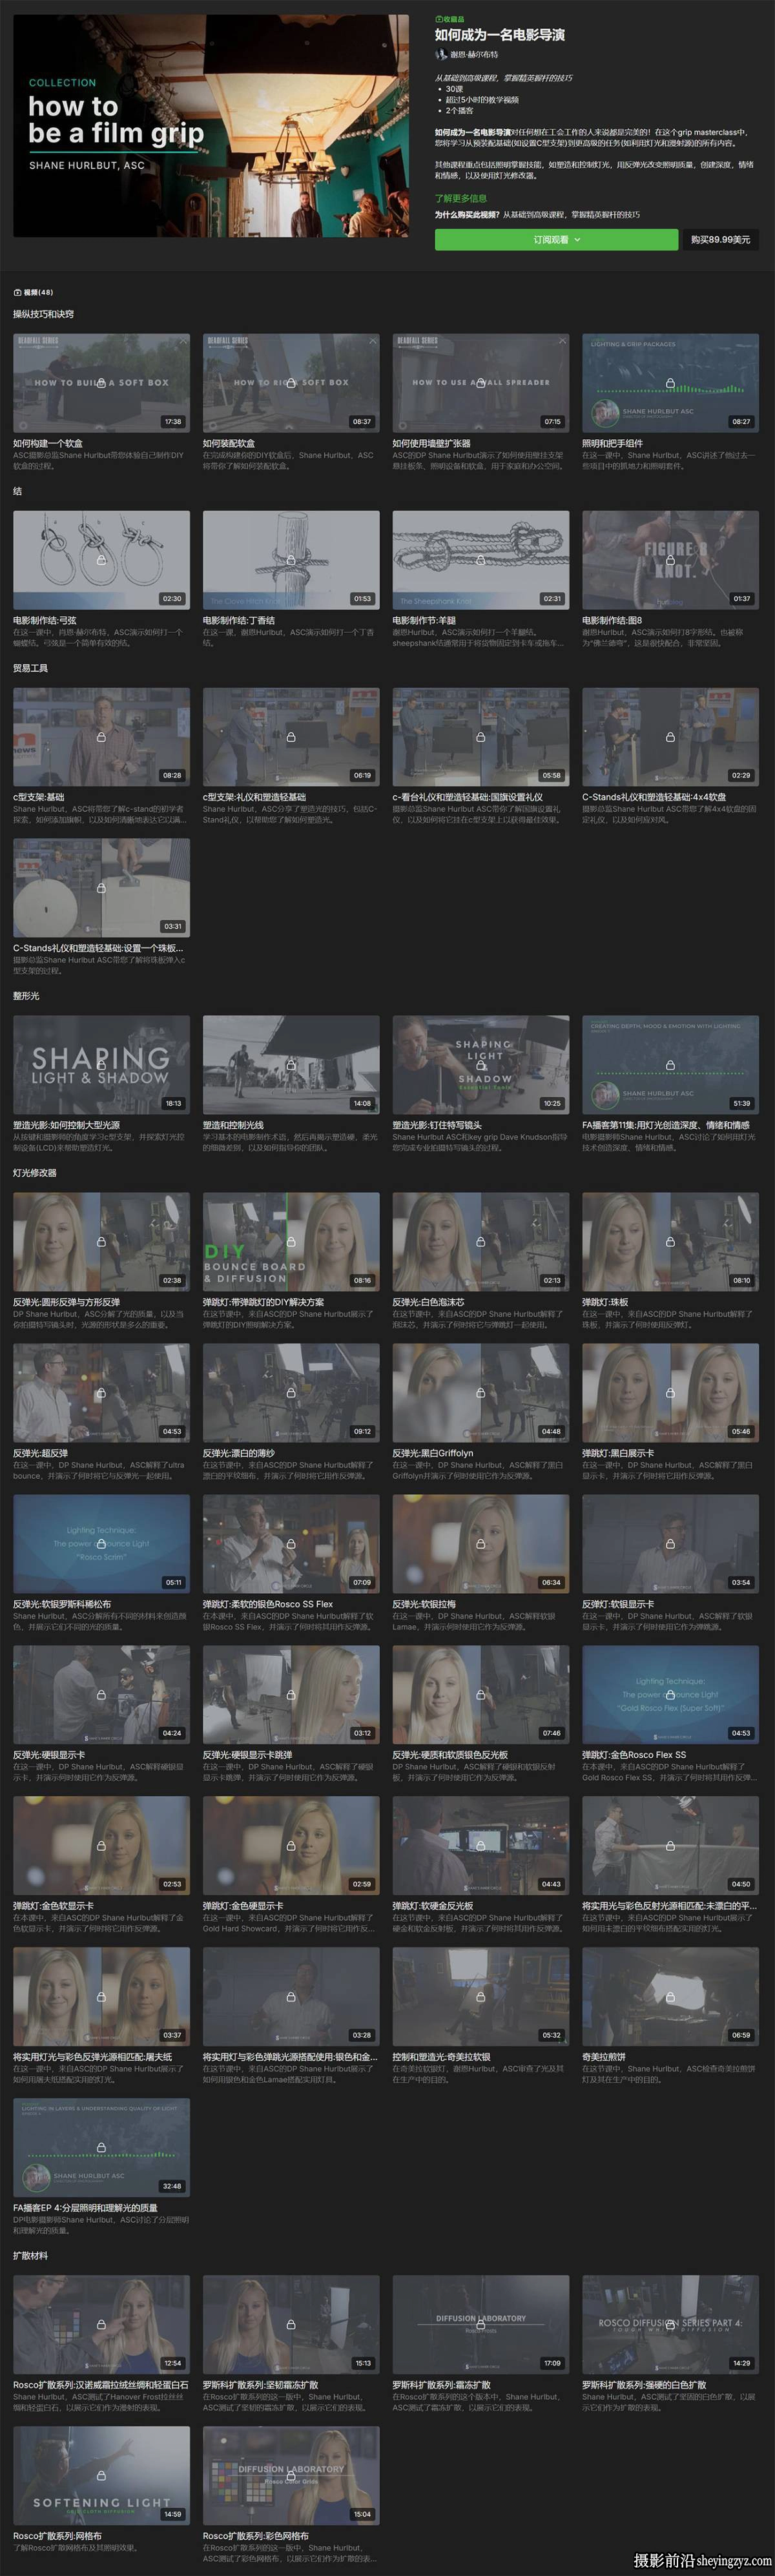Click lock icon on 反弹光:白色泡沫芯 thumbnail
775x2576 pixels.
[481, 1242]
